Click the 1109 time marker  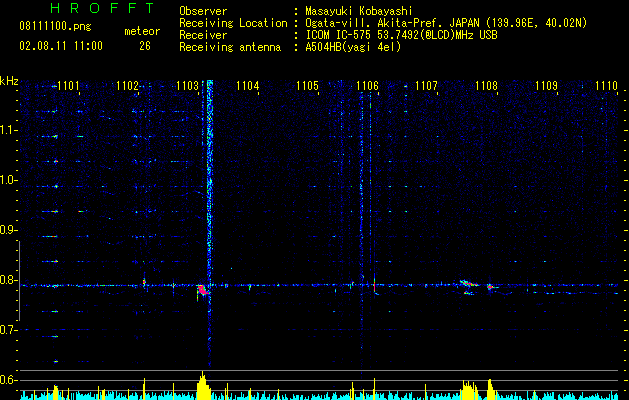click(x=546, y=86)
